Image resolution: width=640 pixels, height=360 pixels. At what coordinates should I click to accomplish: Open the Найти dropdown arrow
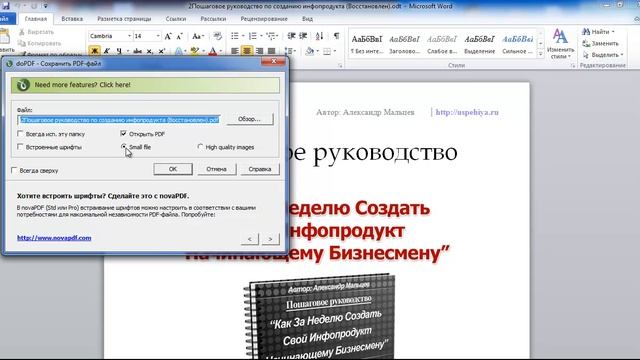click(x=613, y=32)
